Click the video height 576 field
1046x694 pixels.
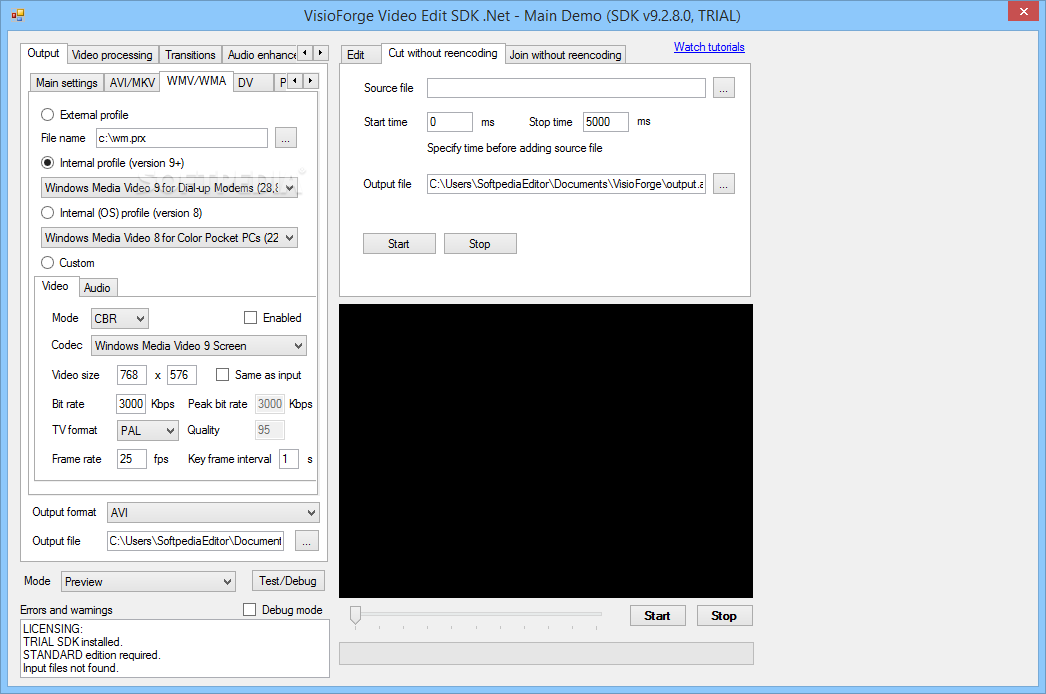tap(181, 375)
